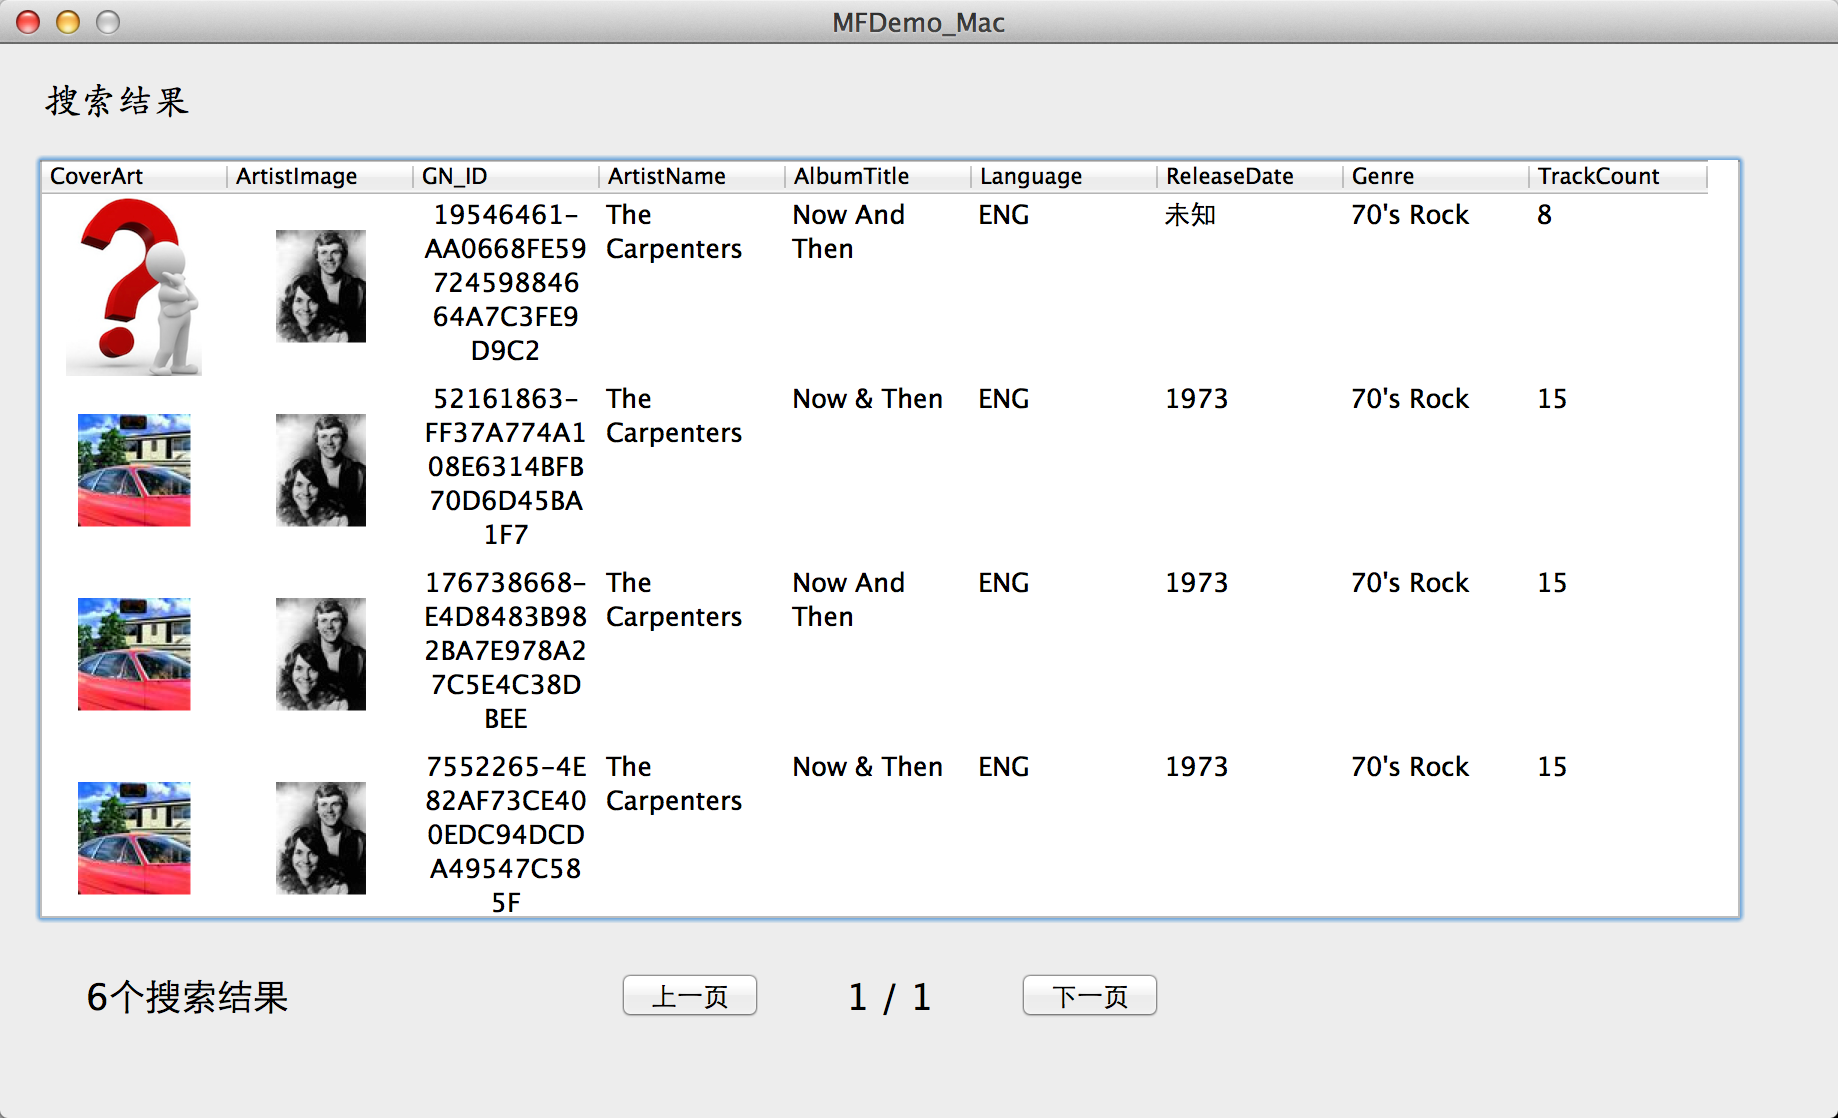Click ENG language in row with ID 19546461
Screen dimensions: 1838x1118
pos(1004,215)
